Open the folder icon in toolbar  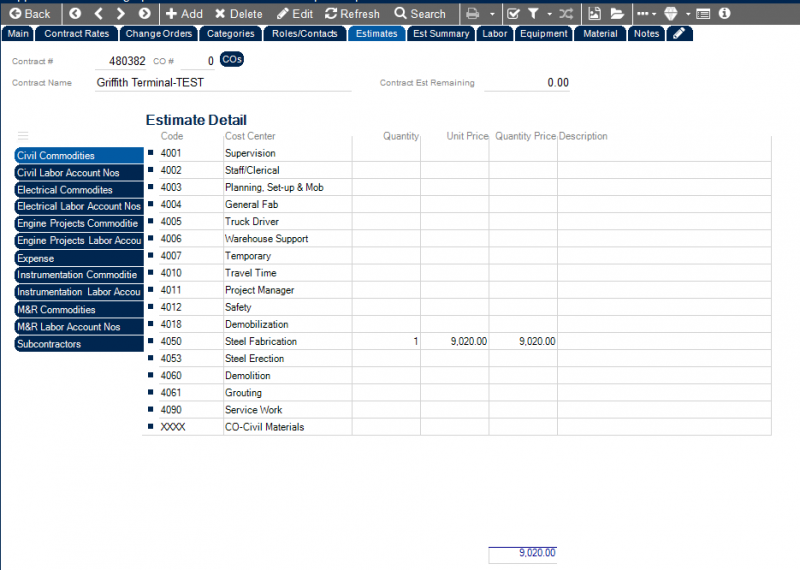point(617,14)
